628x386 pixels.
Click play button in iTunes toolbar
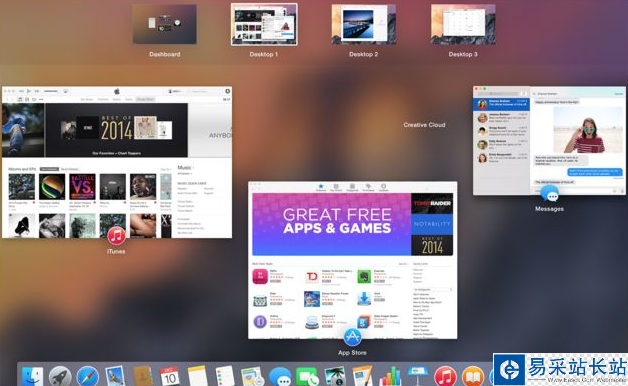(x=29, y=91)
